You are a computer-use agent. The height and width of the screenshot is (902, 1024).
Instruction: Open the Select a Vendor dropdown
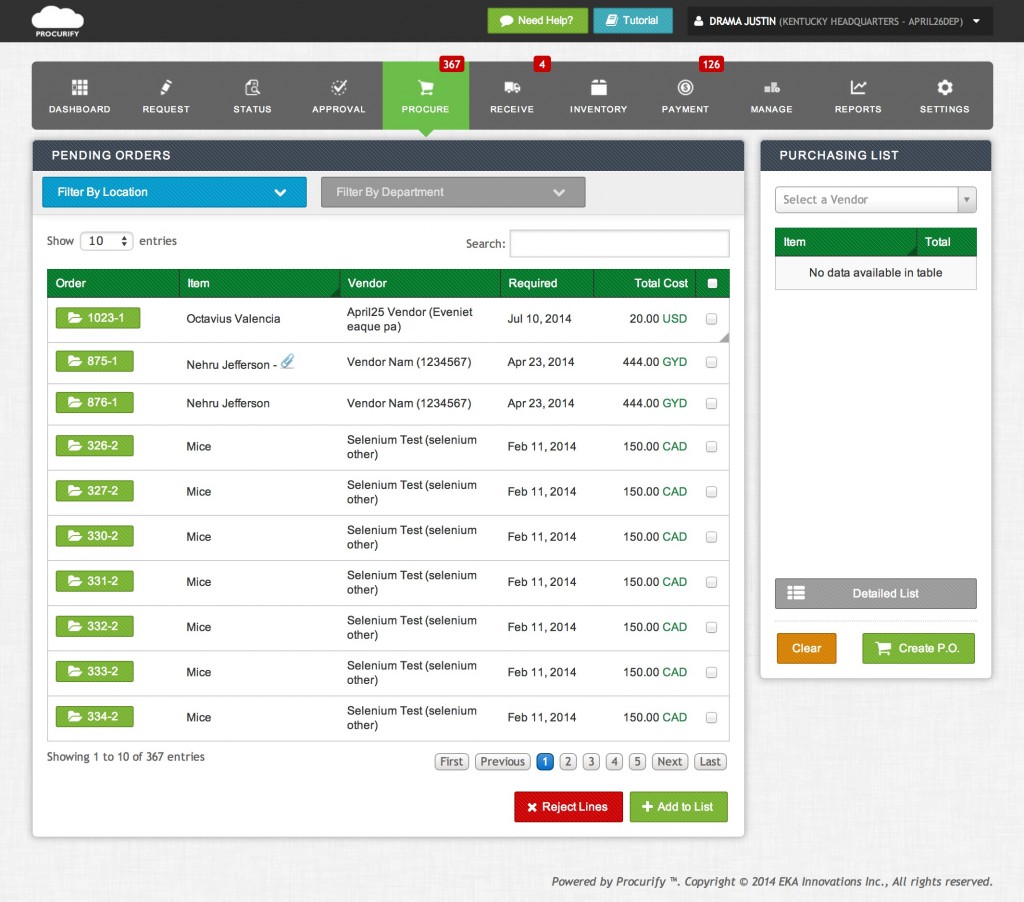pos(875,200)
